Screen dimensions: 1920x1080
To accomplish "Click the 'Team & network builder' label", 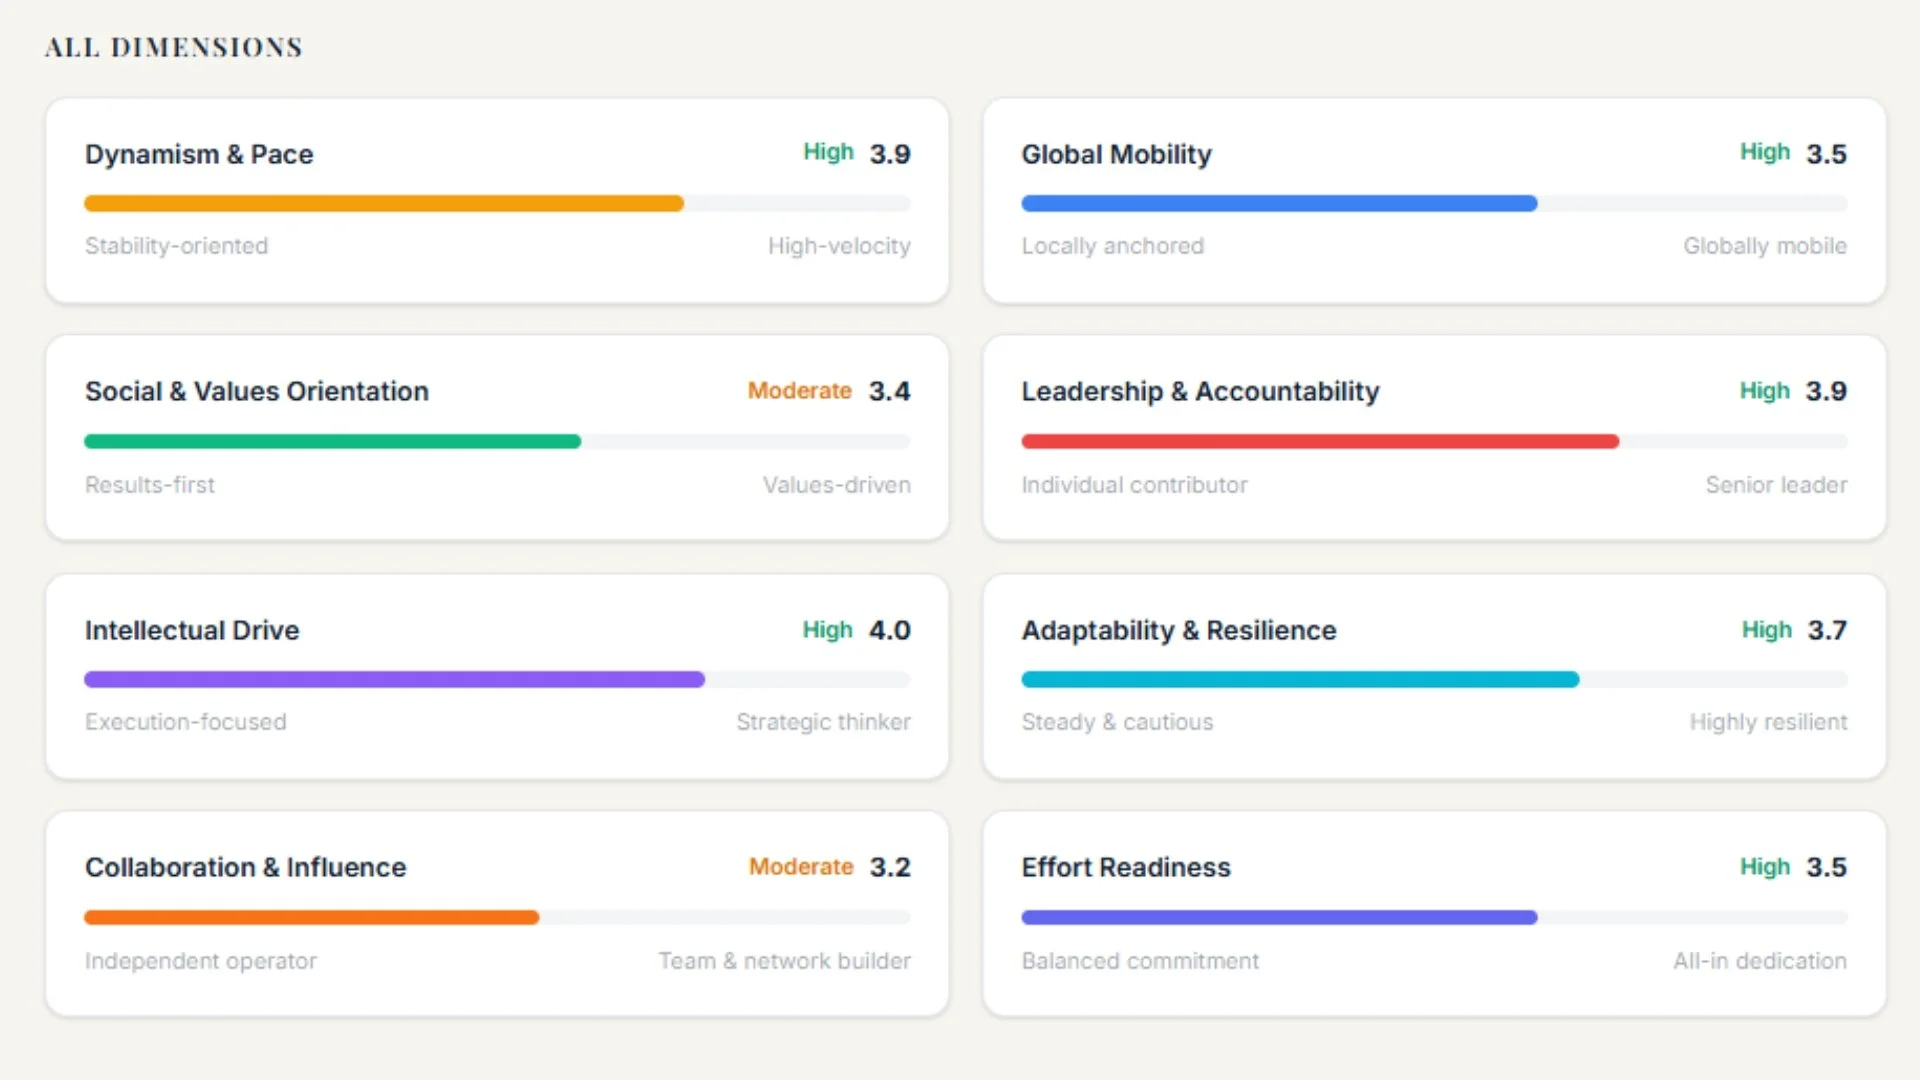I will coord(784,961).
